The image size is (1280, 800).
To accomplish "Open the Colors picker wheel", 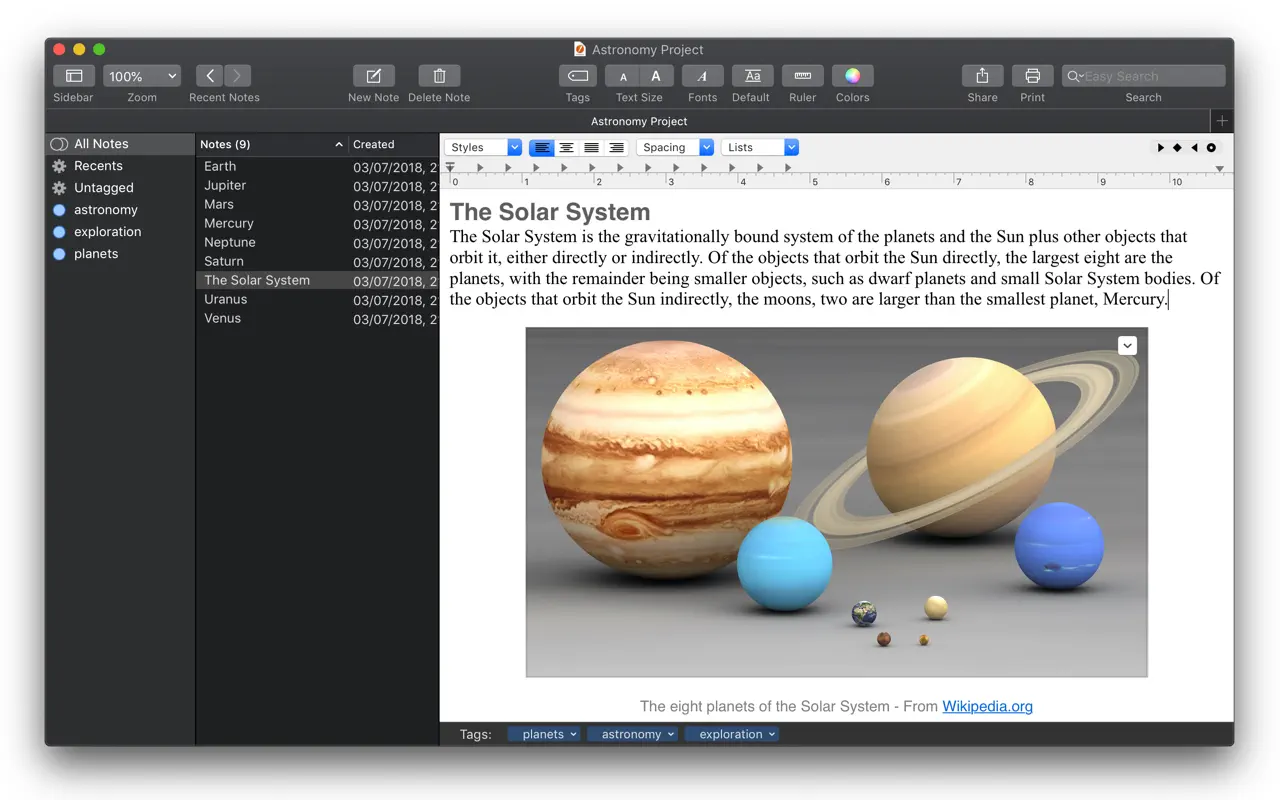I will point(852,76).
